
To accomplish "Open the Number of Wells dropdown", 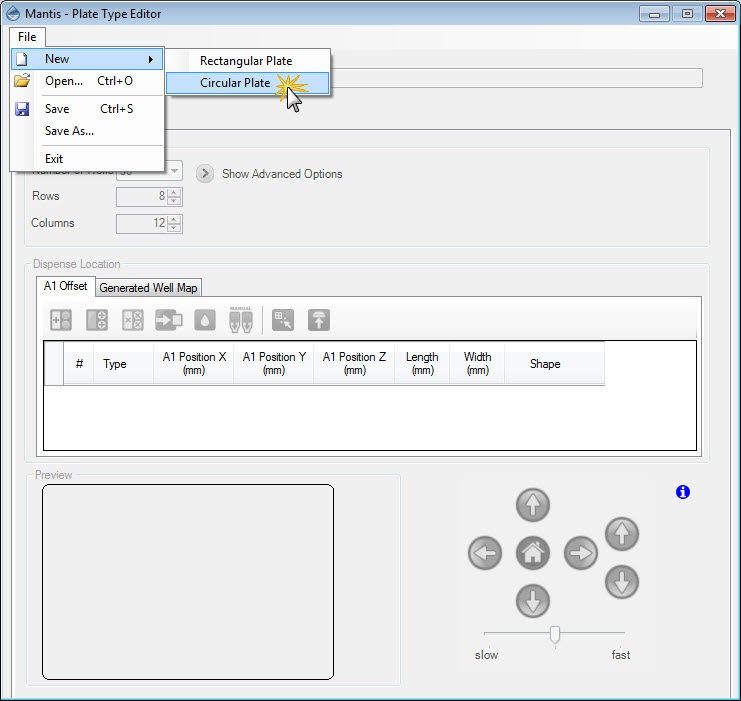I will click(x=174, y=171).
